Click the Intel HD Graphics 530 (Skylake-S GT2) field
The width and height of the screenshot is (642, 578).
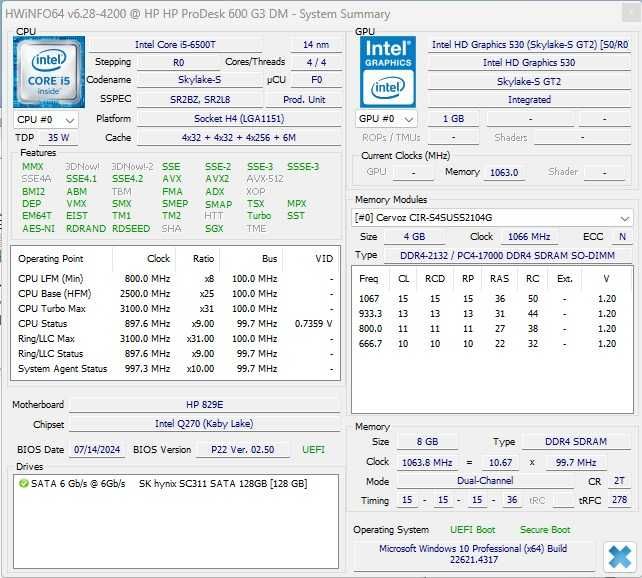(529, 44)
